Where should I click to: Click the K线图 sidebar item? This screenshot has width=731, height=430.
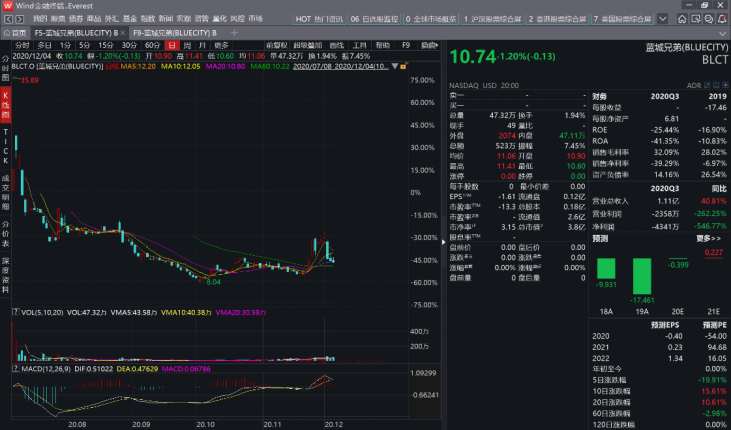pyautogui.click(x=6, y=104)
